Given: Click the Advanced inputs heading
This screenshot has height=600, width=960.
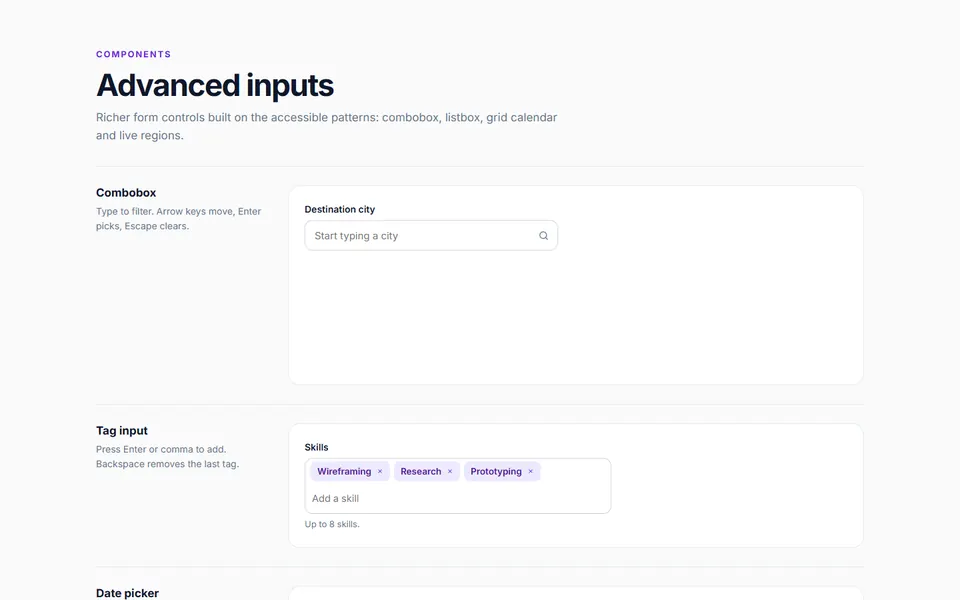Looking at the screenshot, I should (x=215, y=85).
